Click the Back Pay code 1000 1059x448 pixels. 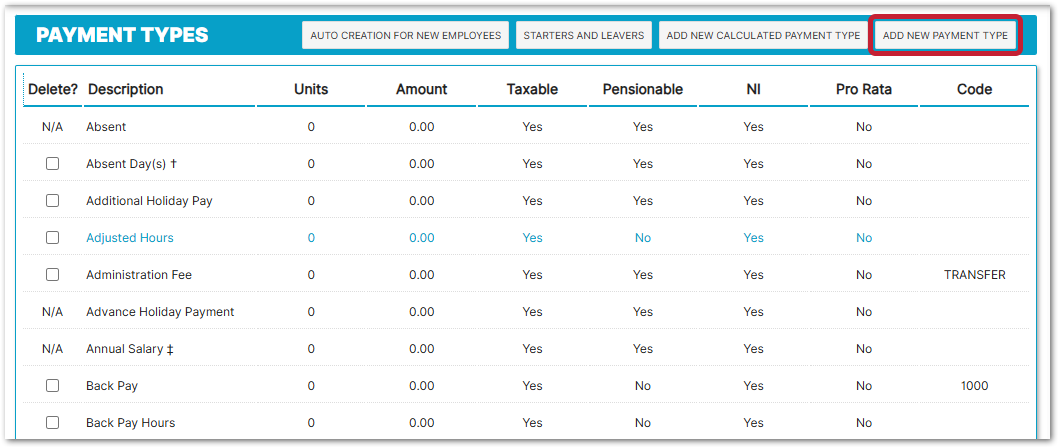[974, 386]
